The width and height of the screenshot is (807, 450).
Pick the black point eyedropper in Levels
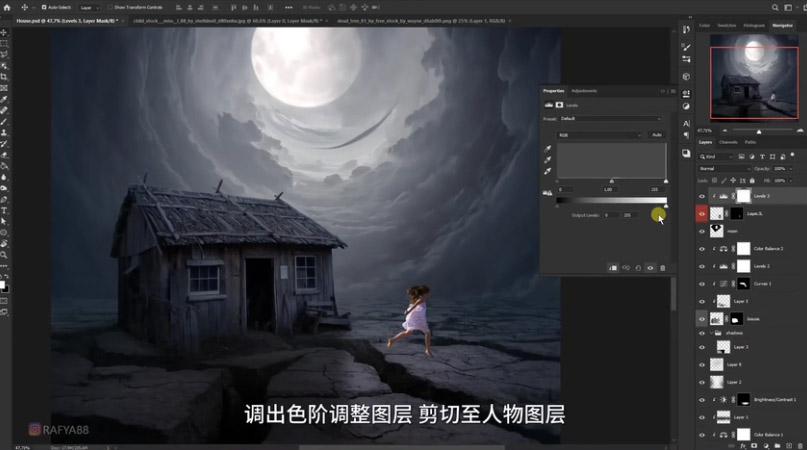pos(547,148)
